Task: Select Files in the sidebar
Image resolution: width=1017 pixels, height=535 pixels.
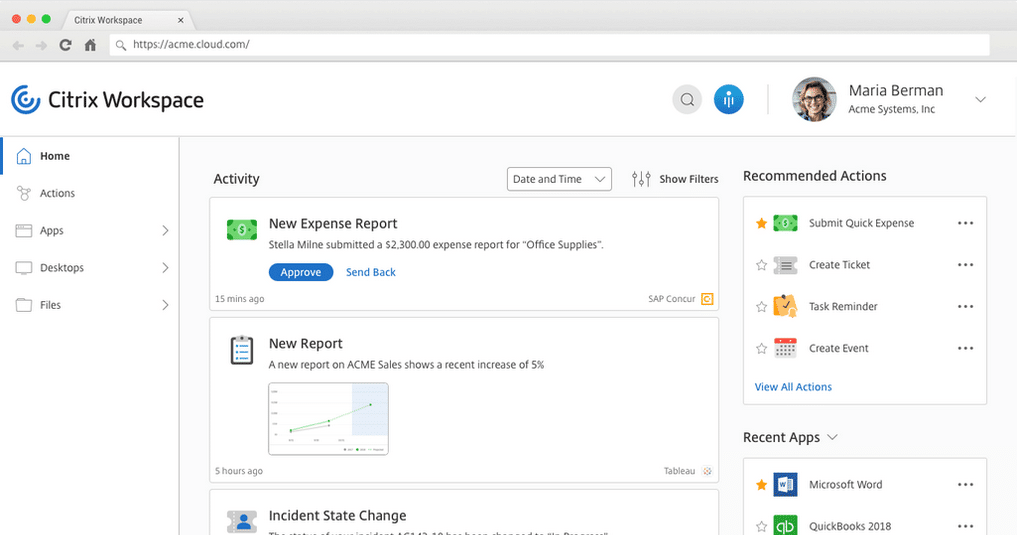Action: (x=90, y=305)
